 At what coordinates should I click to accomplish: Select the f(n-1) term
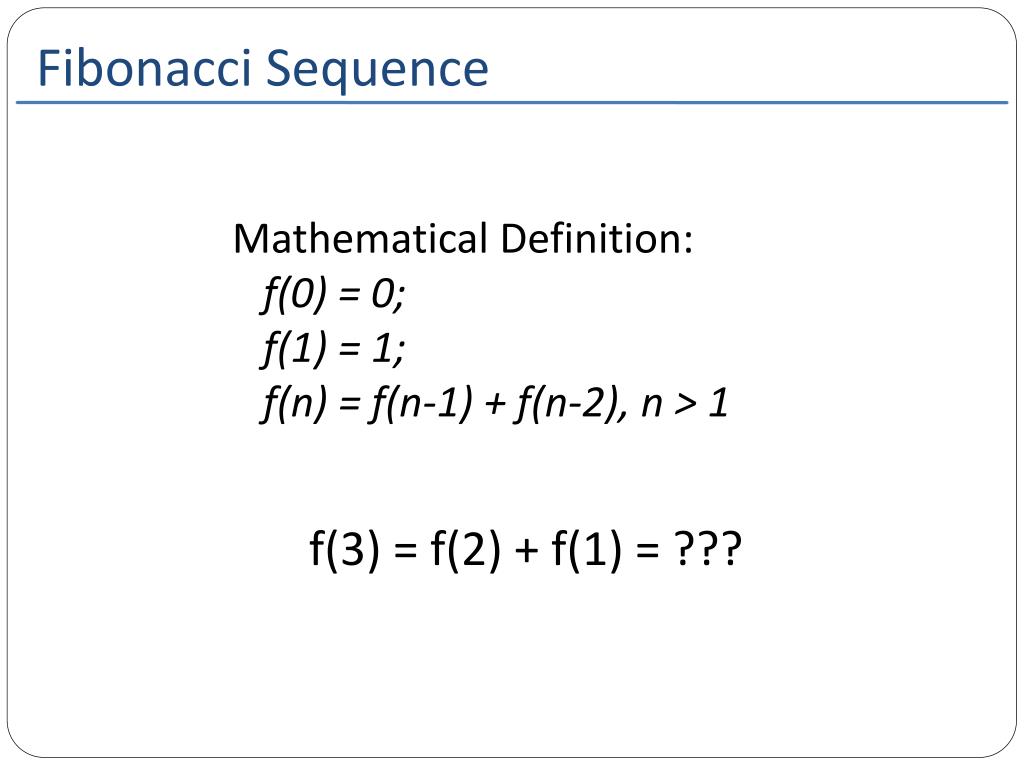point(420,403)
